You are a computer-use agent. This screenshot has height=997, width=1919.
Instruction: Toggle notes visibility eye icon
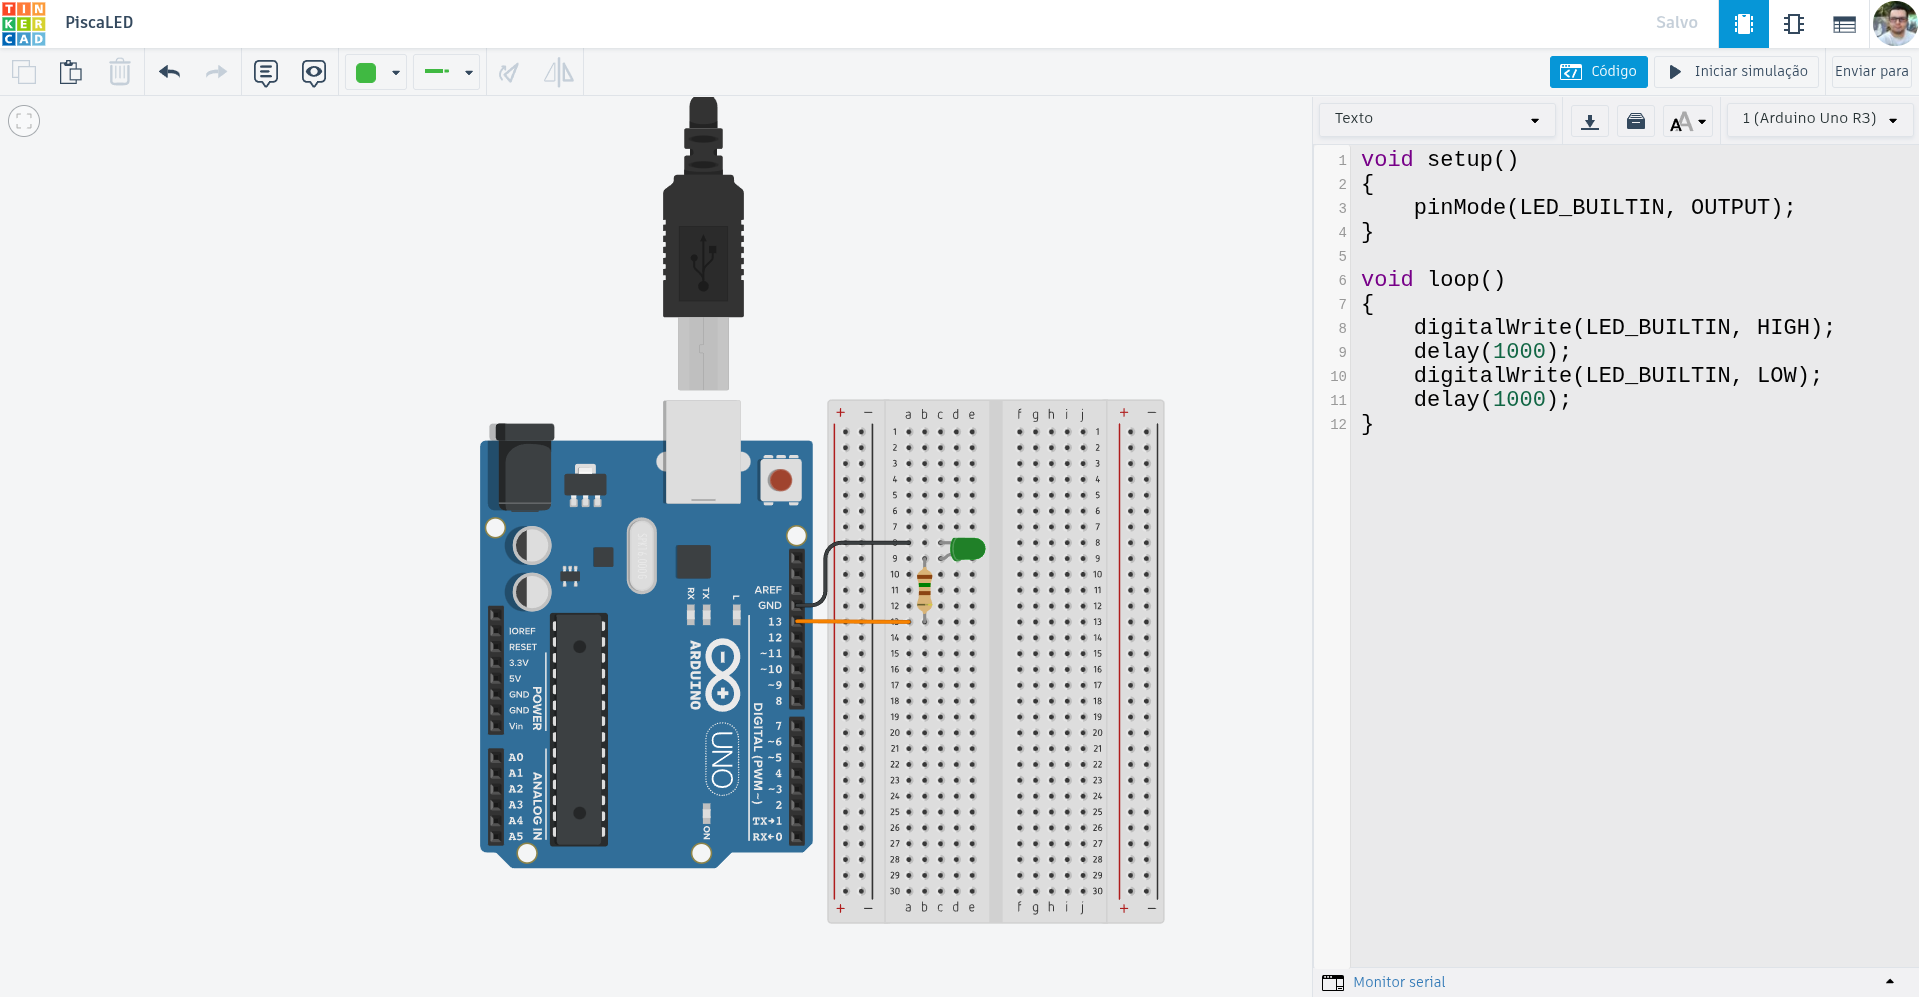click(x=314, y=72)
